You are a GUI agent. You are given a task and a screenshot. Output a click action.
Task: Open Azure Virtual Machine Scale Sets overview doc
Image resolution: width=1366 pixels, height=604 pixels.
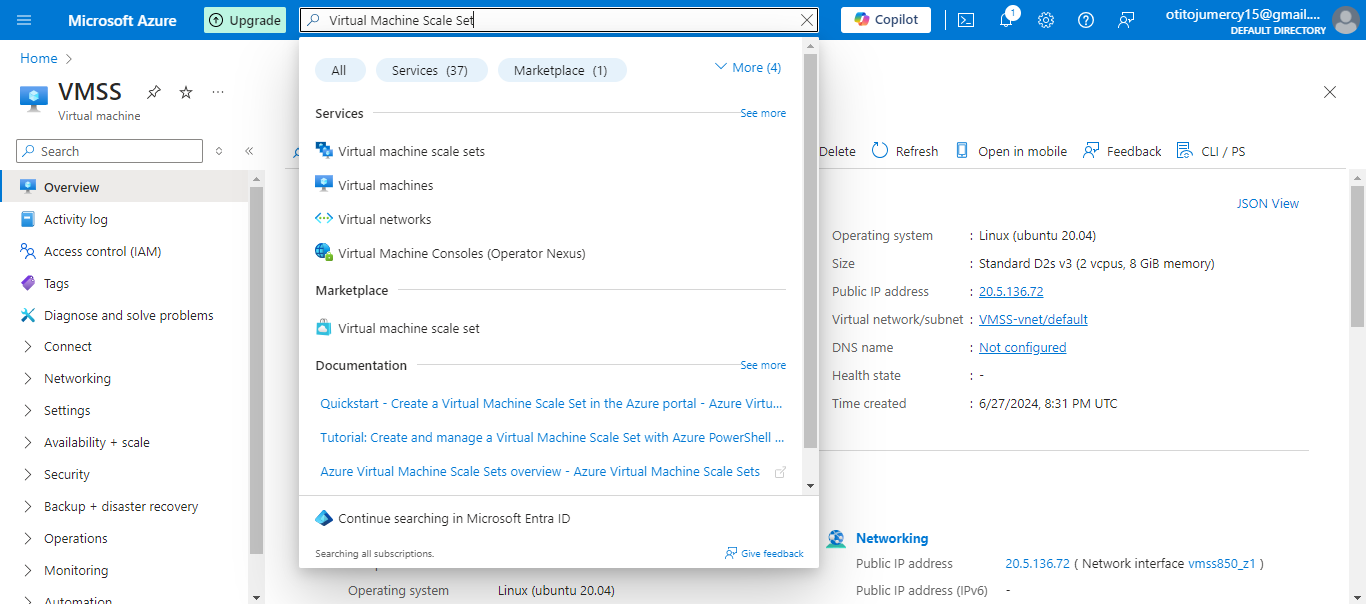(x=540, y=472)
